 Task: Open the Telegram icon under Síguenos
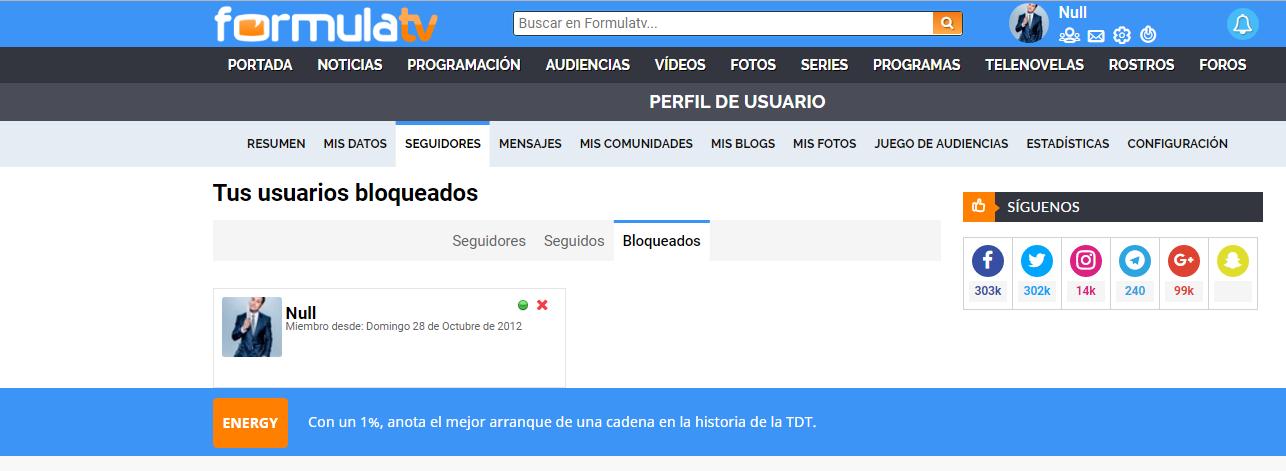tap(1135, 261)
